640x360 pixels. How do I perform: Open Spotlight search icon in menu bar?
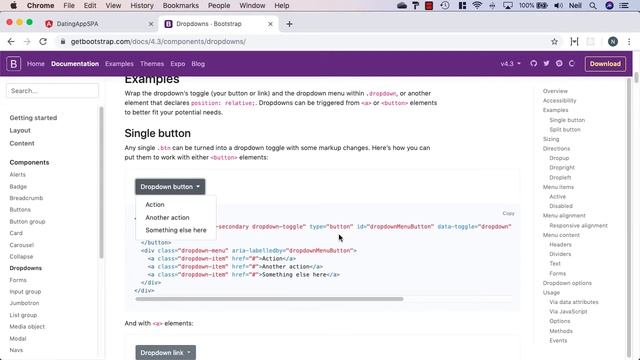[593, 5]
